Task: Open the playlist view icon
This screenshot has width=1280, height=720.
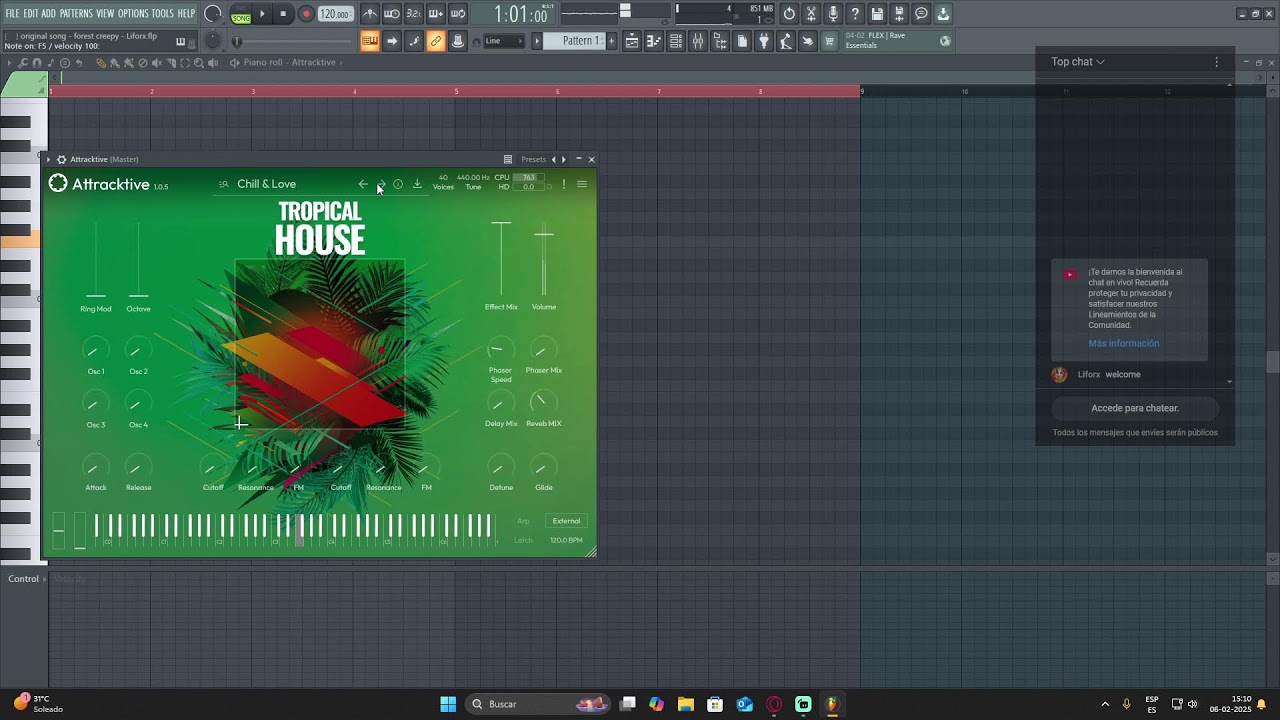Action: pos(632,41)
